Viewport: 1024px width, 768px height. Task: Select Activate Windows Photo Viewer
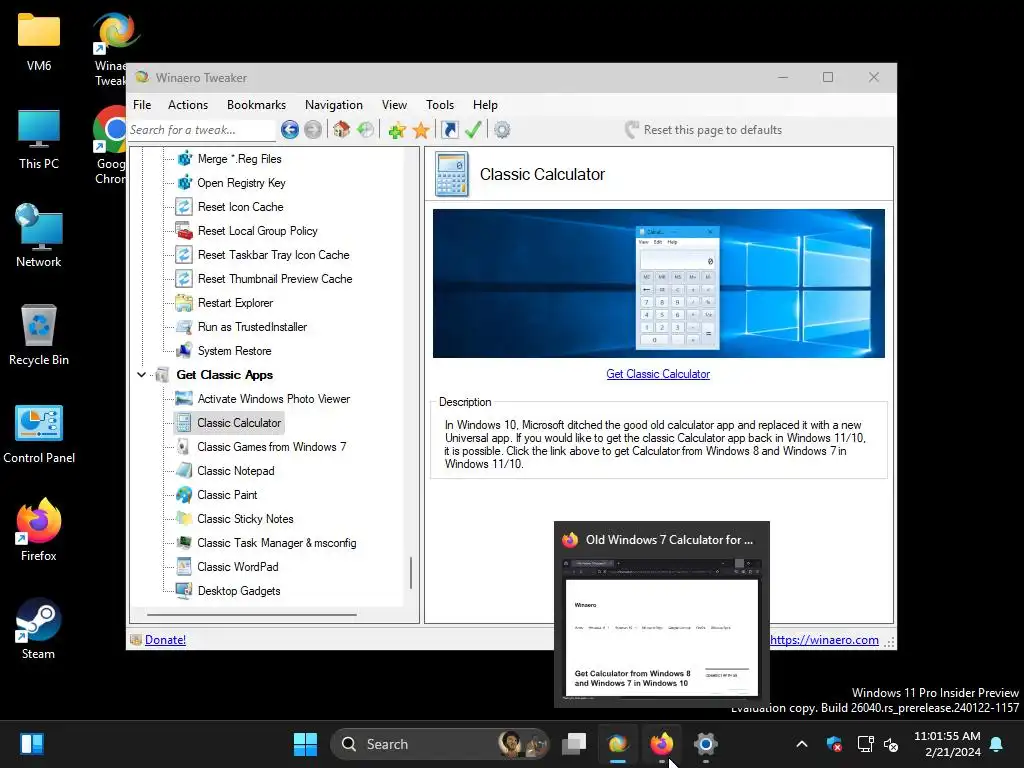pyautogui.click(x=274, y=399)
